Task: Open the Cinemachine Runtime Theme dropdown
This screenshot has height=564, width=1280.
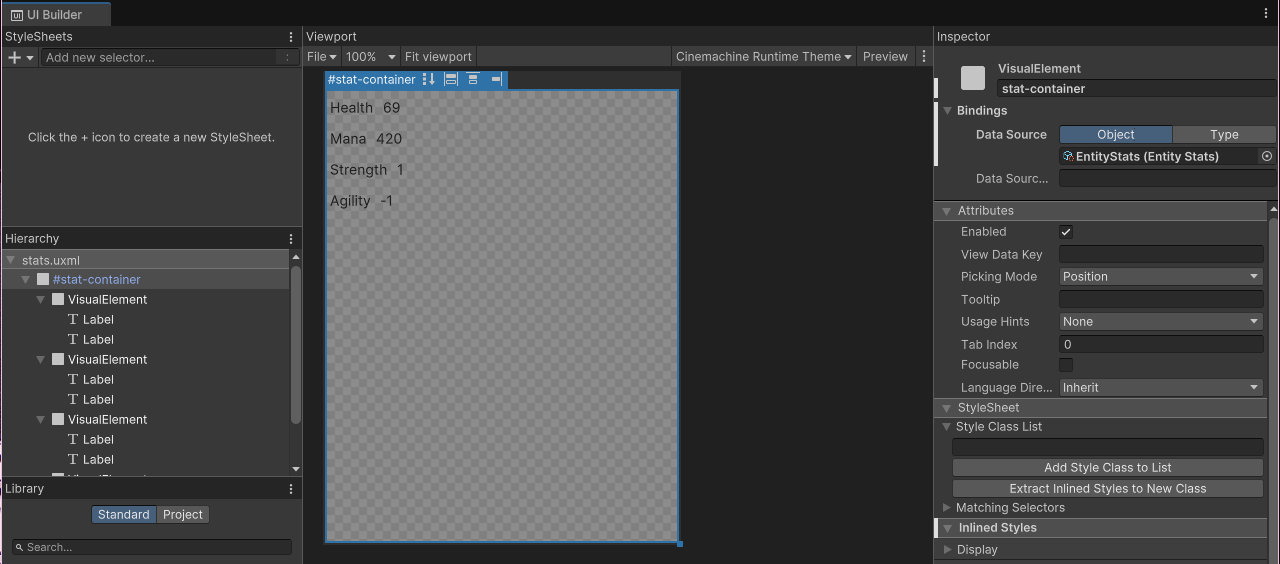Action: tap(764, 57)
